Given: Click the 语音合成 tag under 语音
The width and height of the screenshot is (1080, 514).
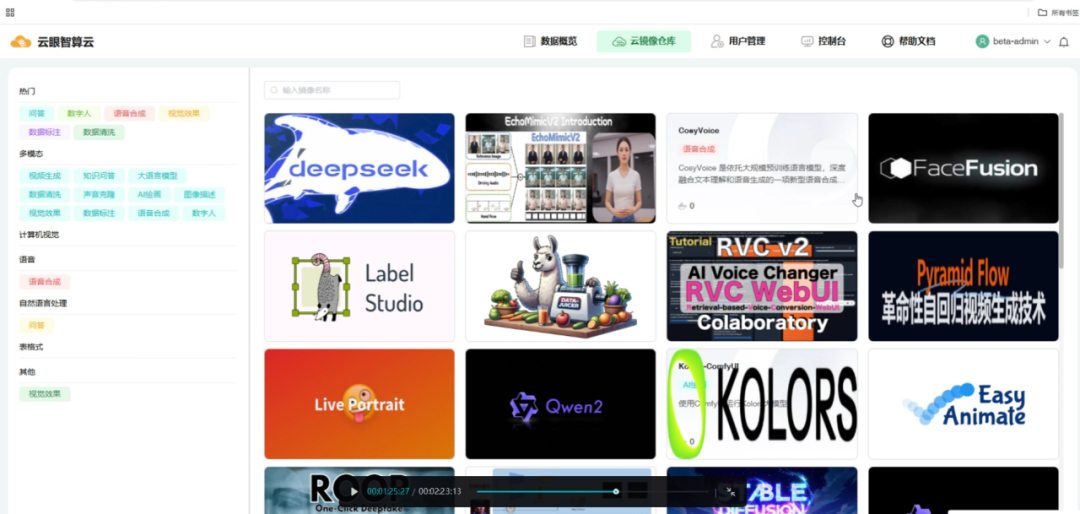Looking at the screenshot, I should (x=45, y=282).
